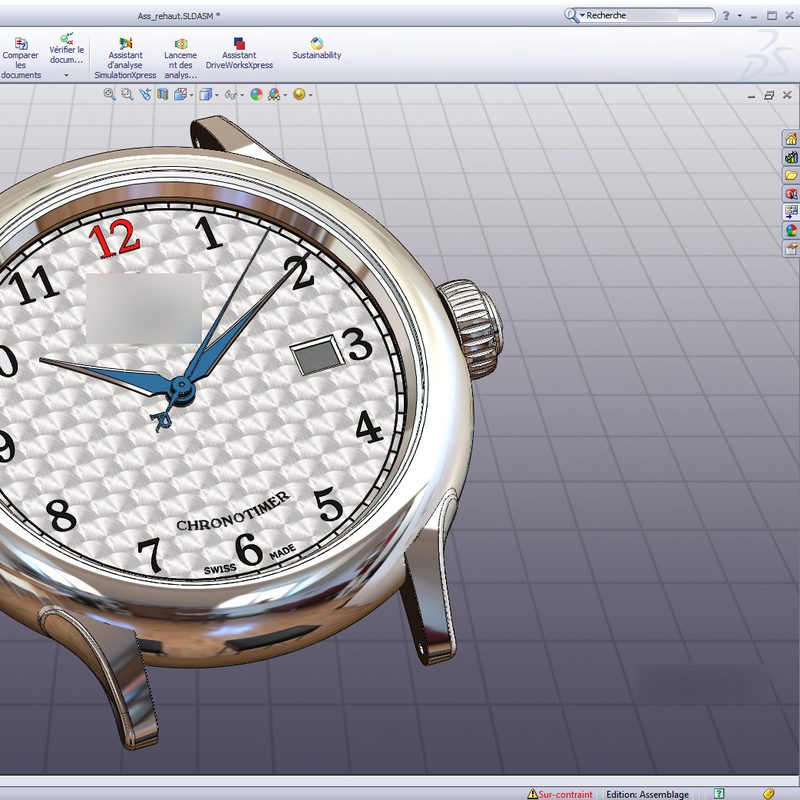This screenshot has width=800, height=800.
Task: Open the File Explorer folder tab
Action: tap(791, 175)
